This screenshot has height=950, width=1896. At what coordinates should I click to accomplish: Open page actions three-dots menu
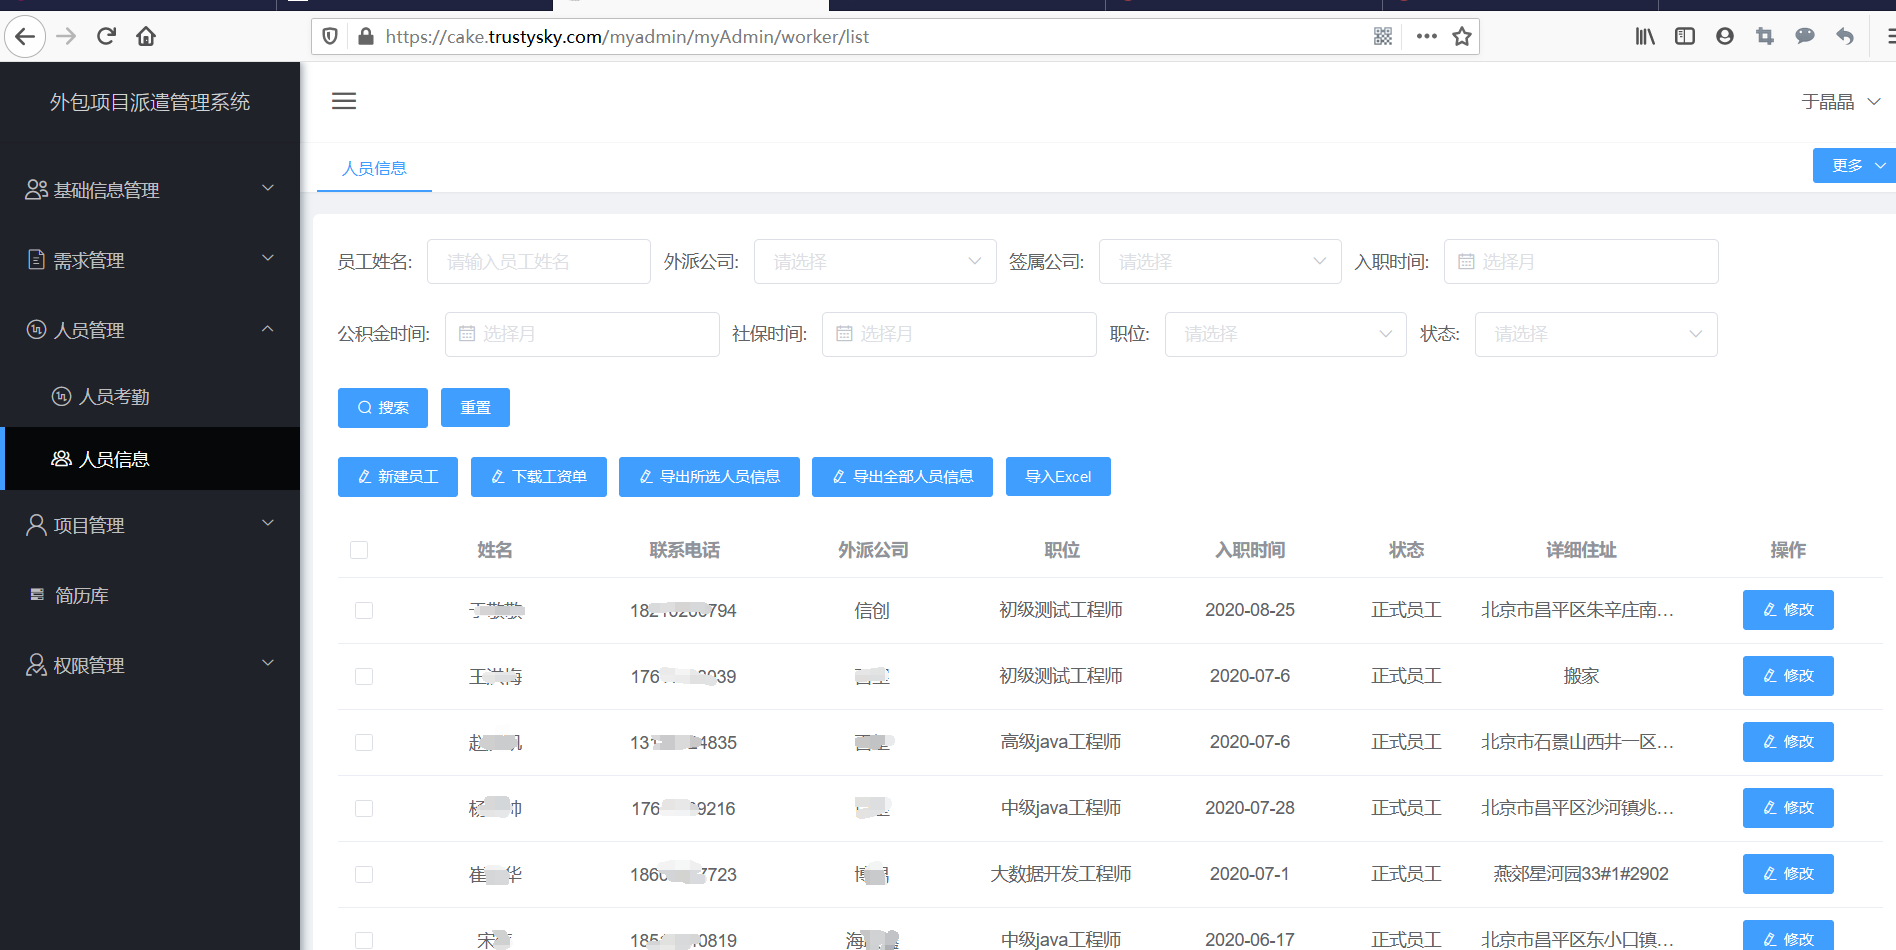click(1427, 37)
